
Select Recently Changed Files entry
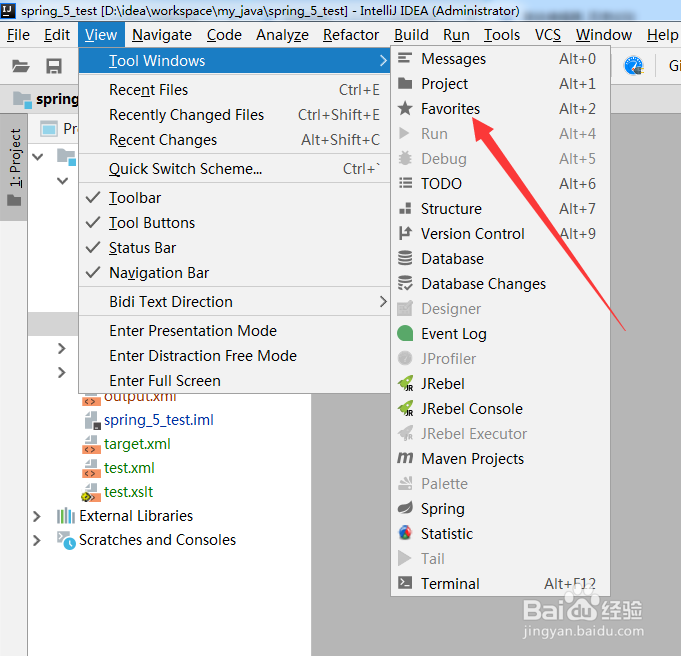[235, 115]
